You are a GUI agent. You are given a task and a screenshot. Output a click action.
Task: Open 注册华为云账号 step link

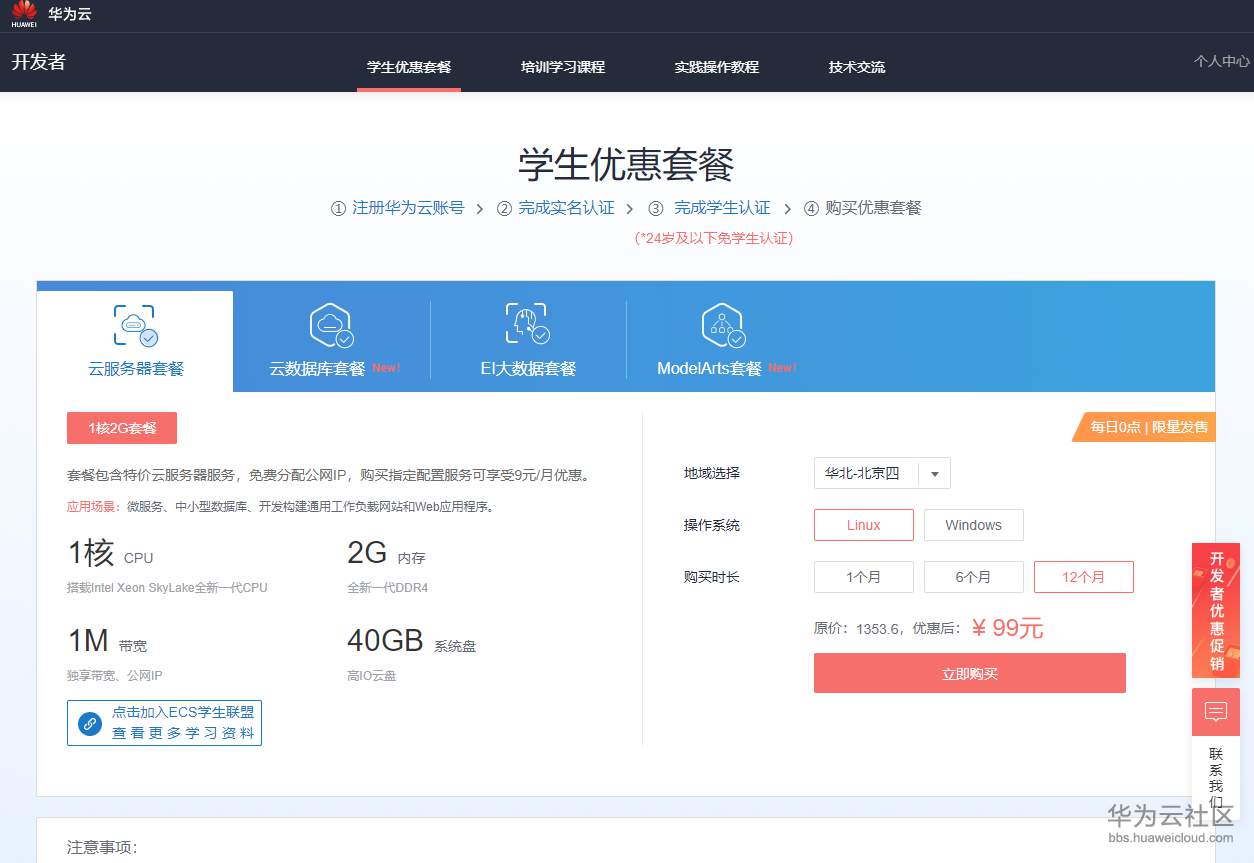[408, 208]
